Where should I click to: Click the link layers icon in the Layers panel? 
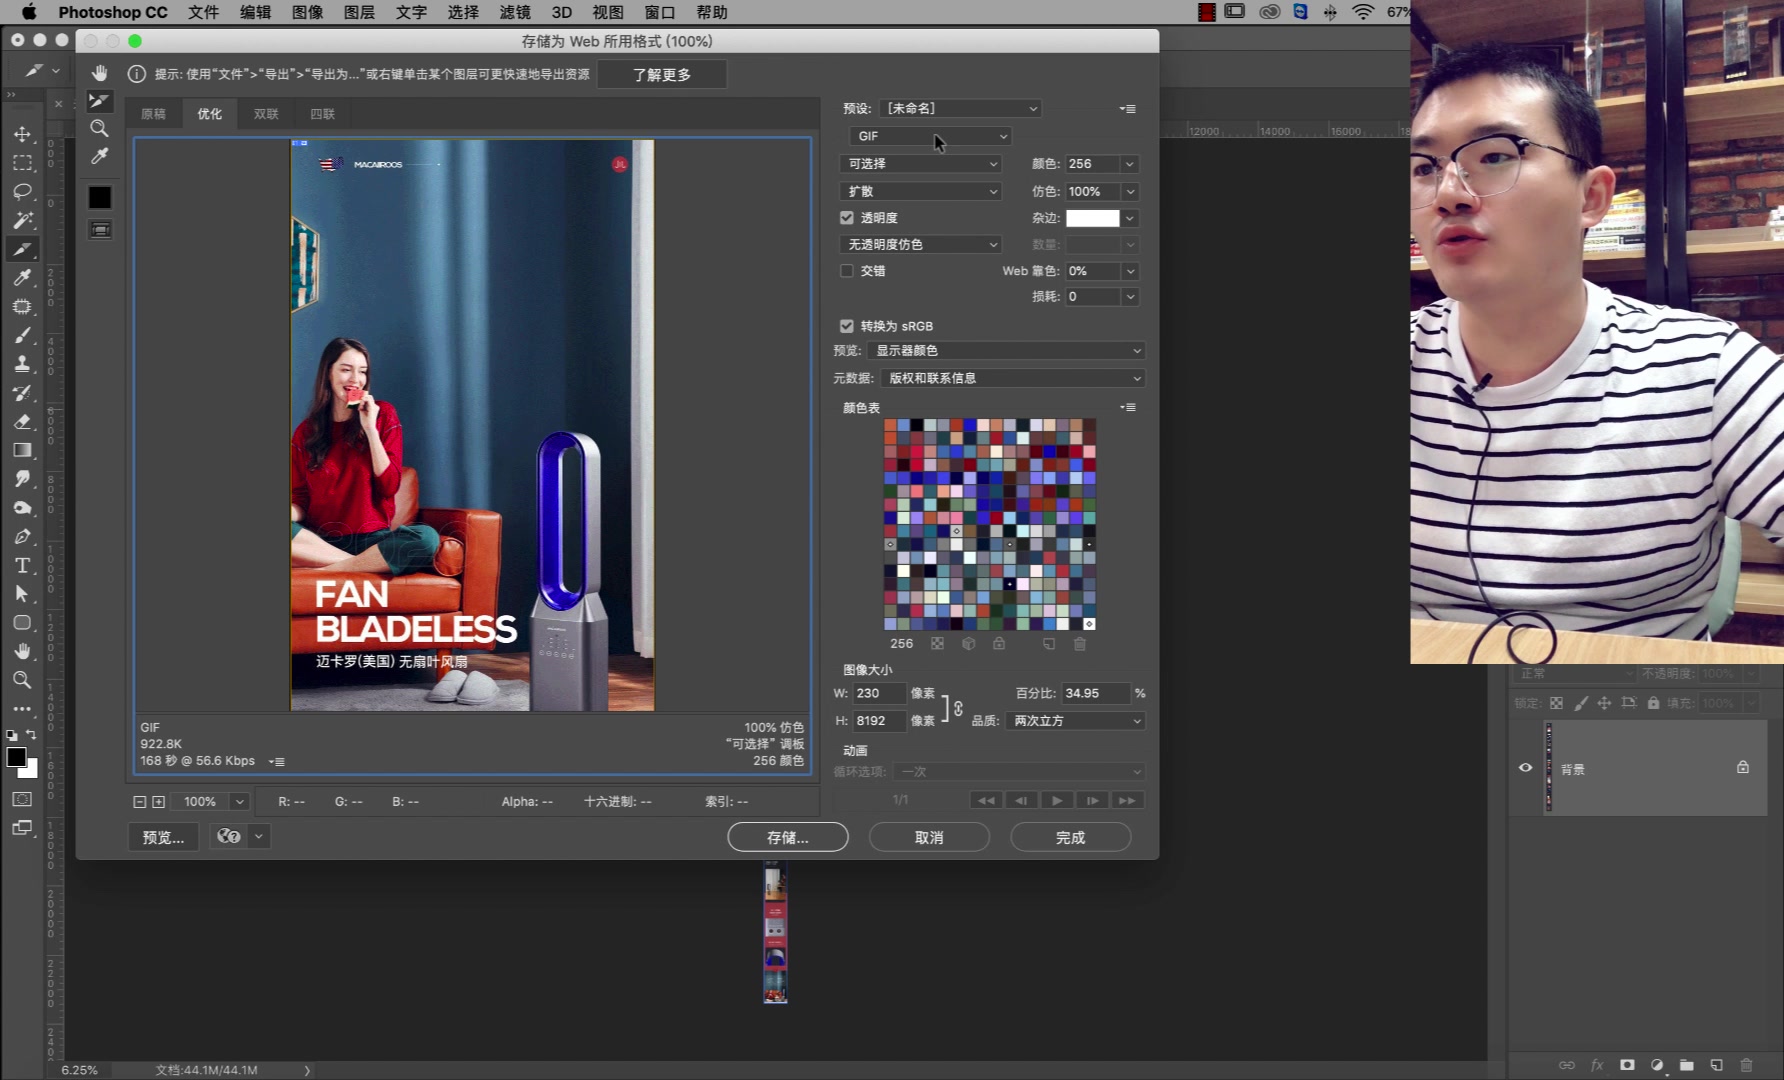coord(1567,1065)
